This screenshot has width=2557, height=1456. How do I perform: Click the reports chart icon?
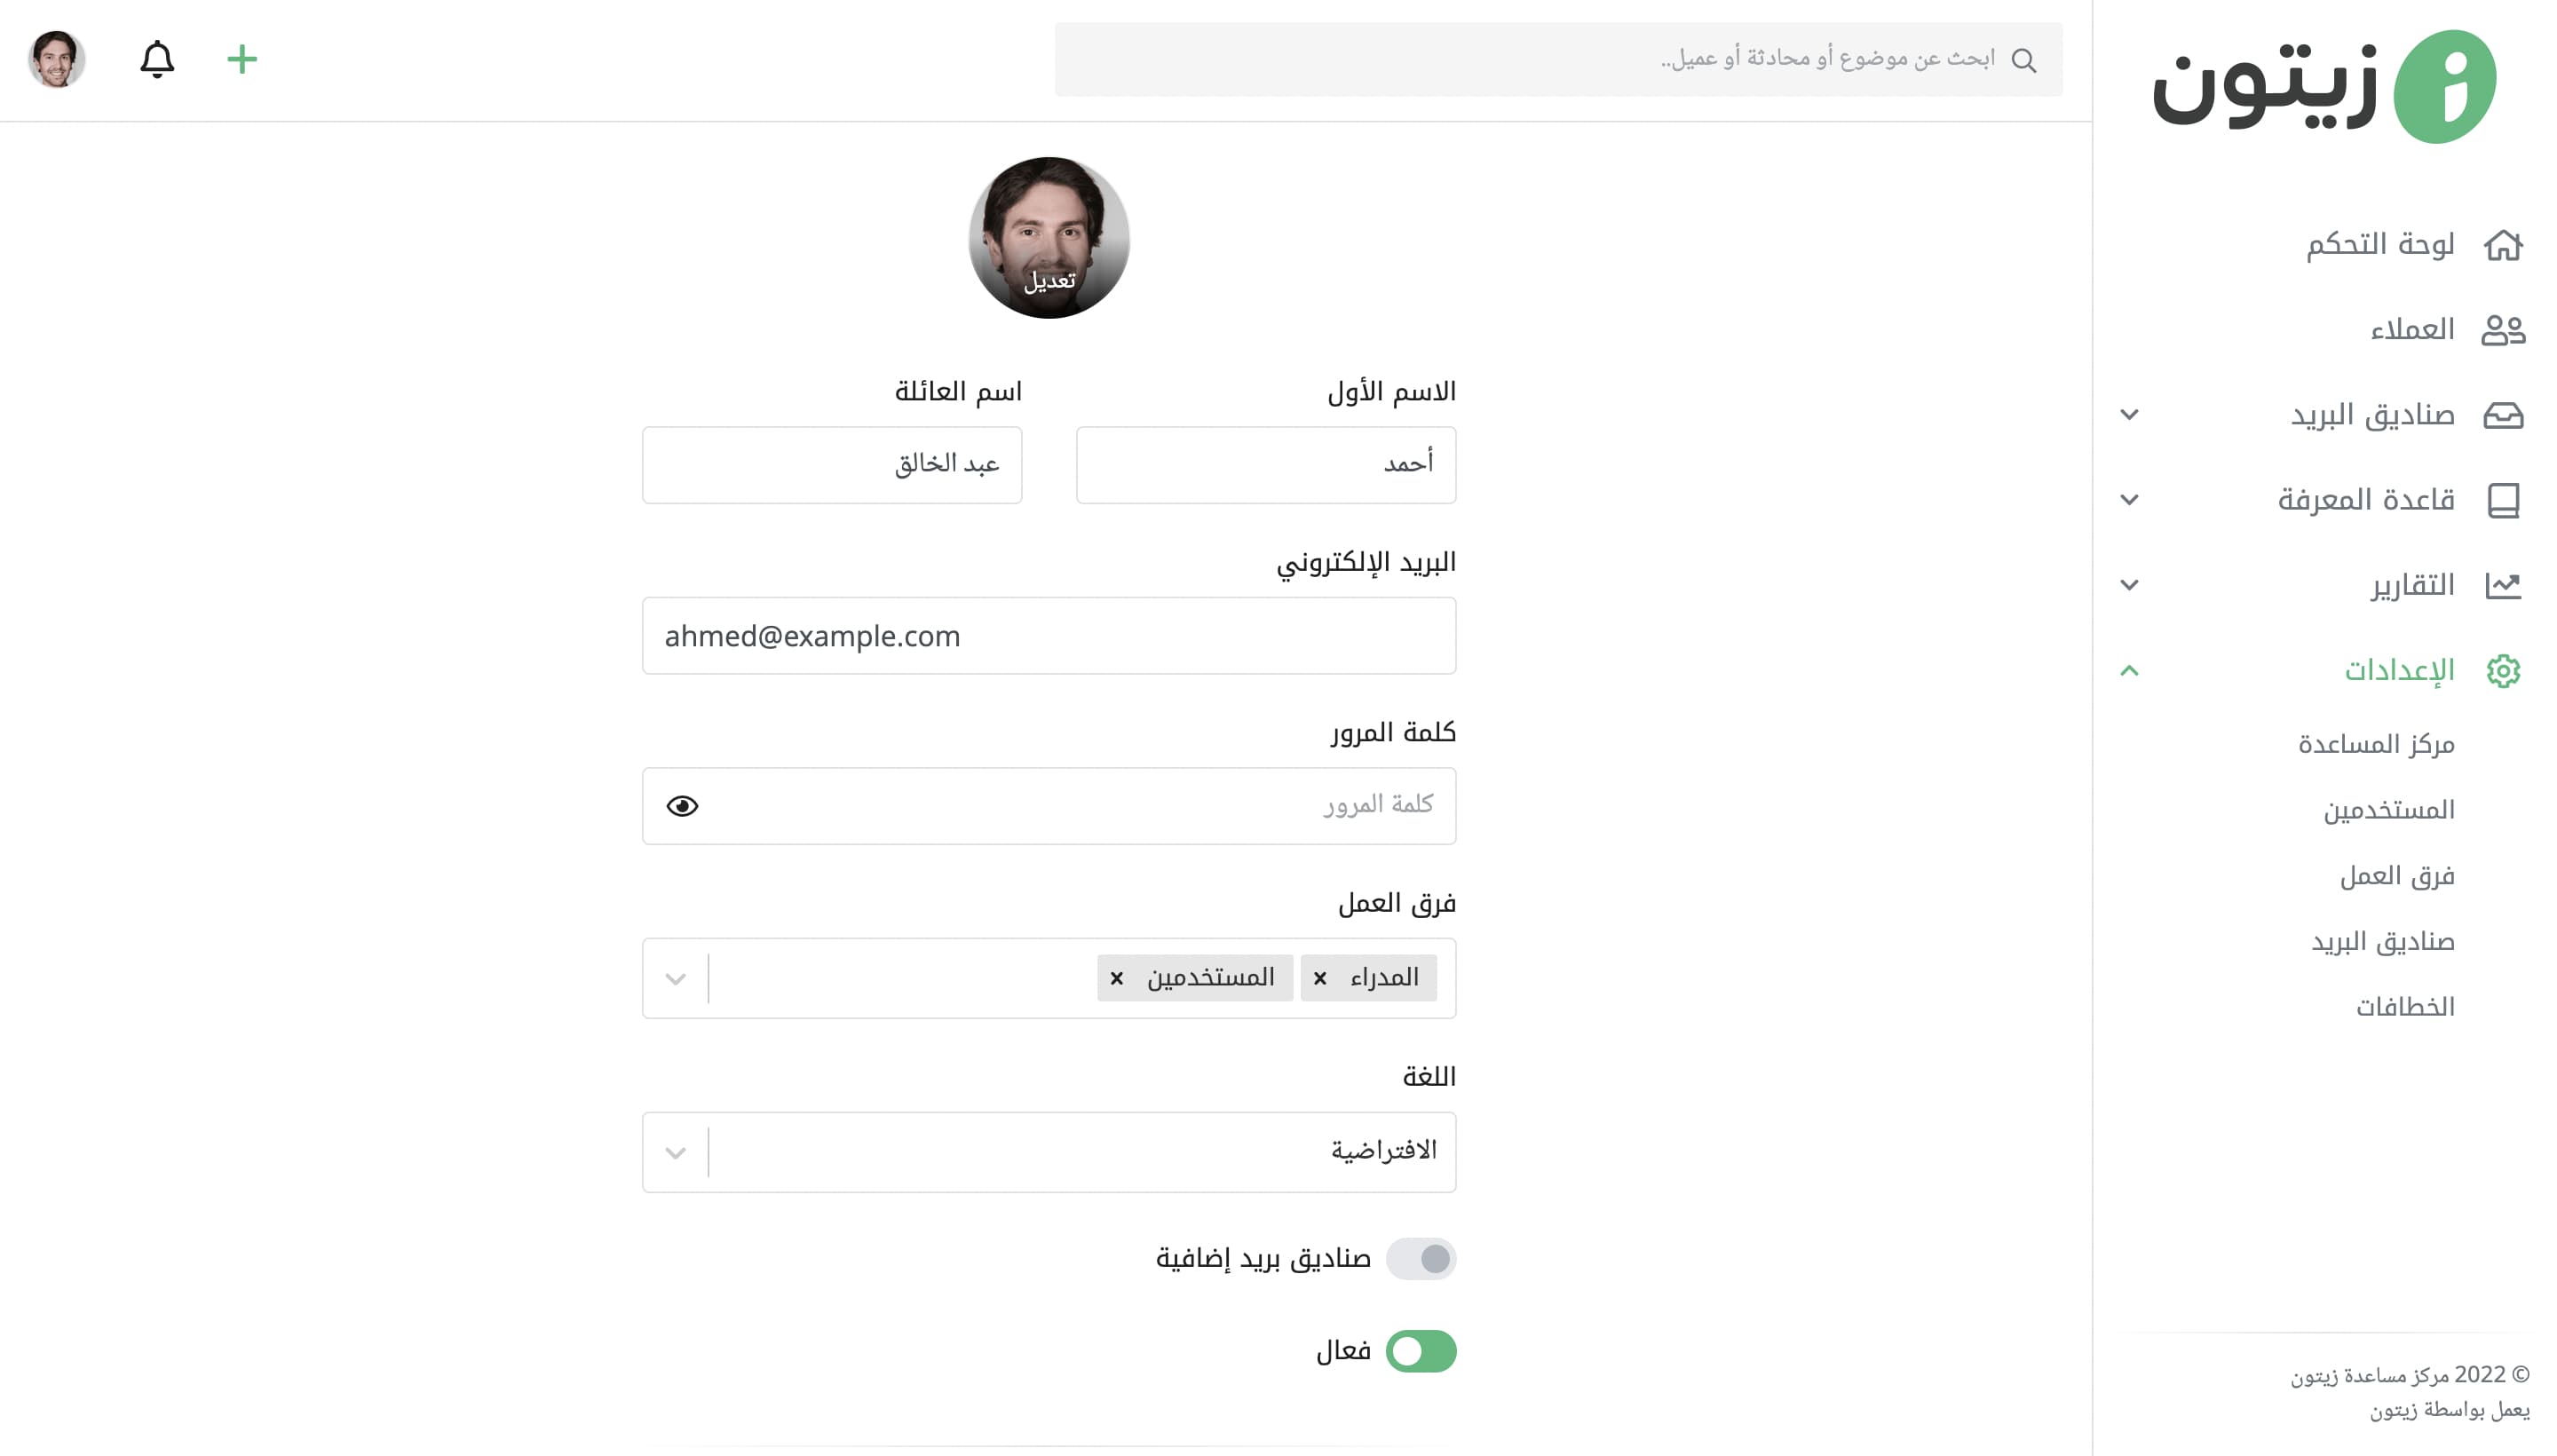click(2503, 585)
